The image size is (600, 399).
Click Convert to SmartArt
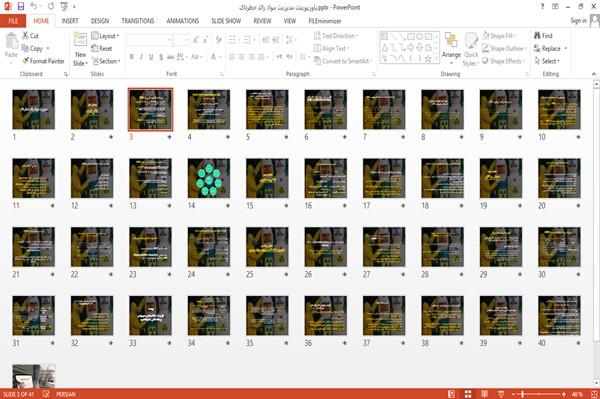343,61
